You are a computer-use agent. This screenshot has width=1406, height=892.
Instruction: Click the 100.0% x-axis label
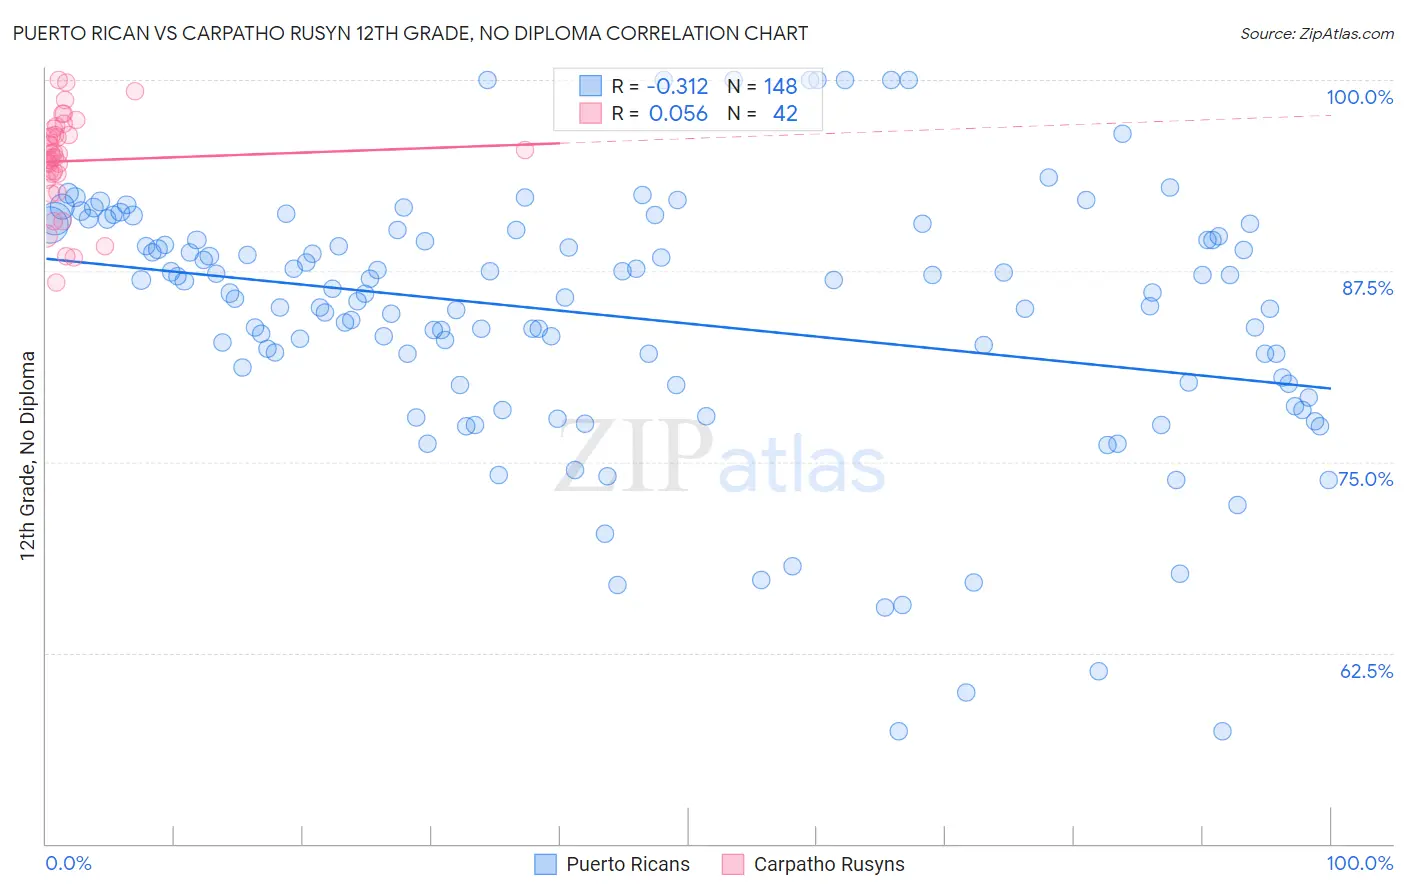1360,863
